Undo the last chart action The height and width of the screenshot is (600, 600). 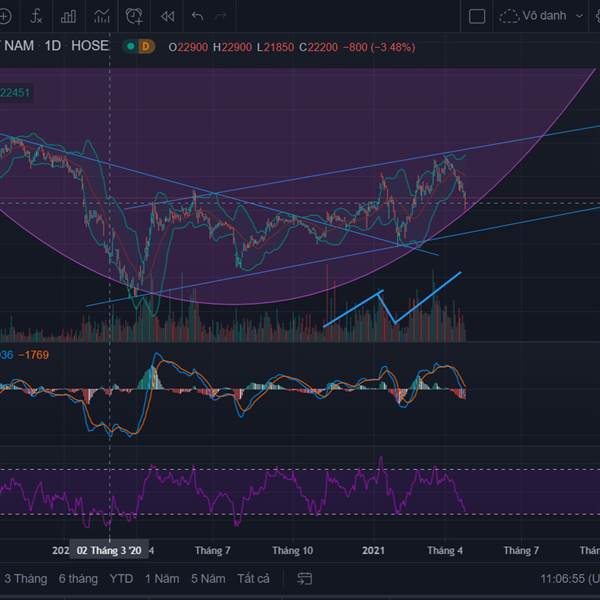(197, 16)
